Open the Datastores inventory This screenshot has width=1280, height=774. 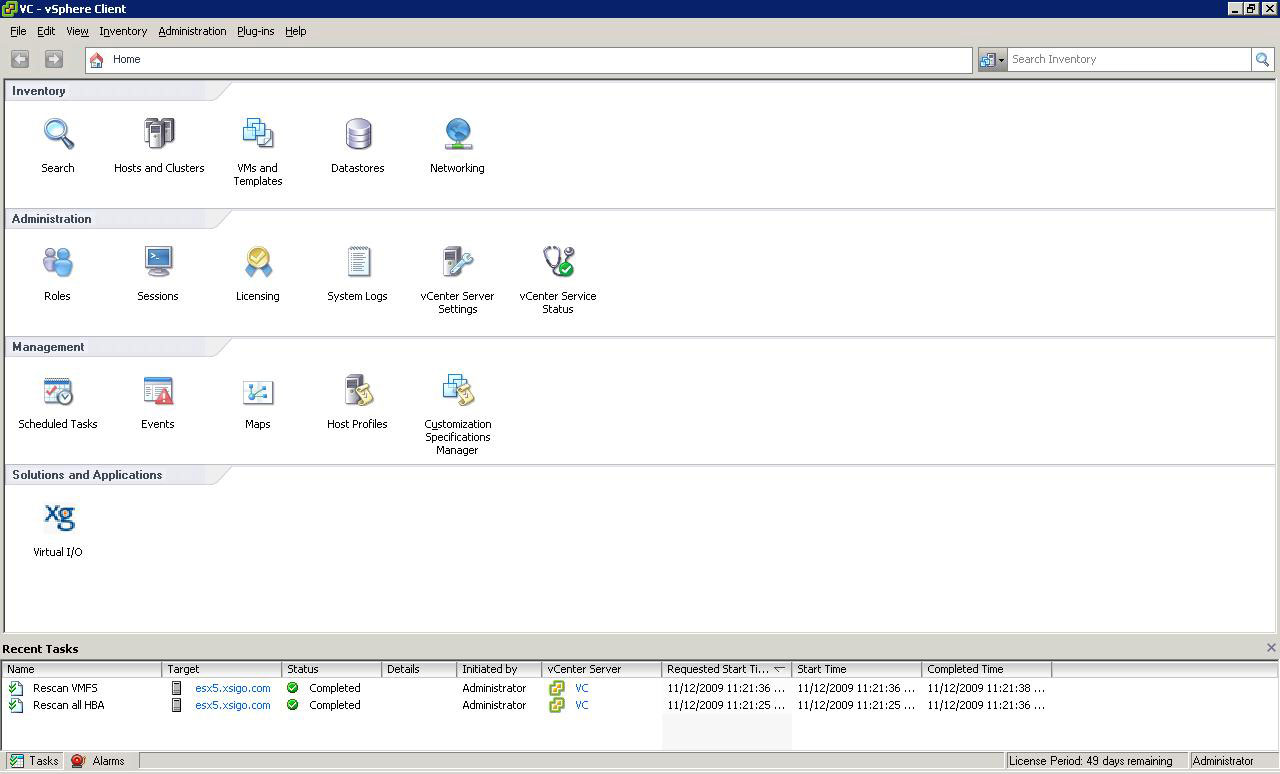[358, 146]
